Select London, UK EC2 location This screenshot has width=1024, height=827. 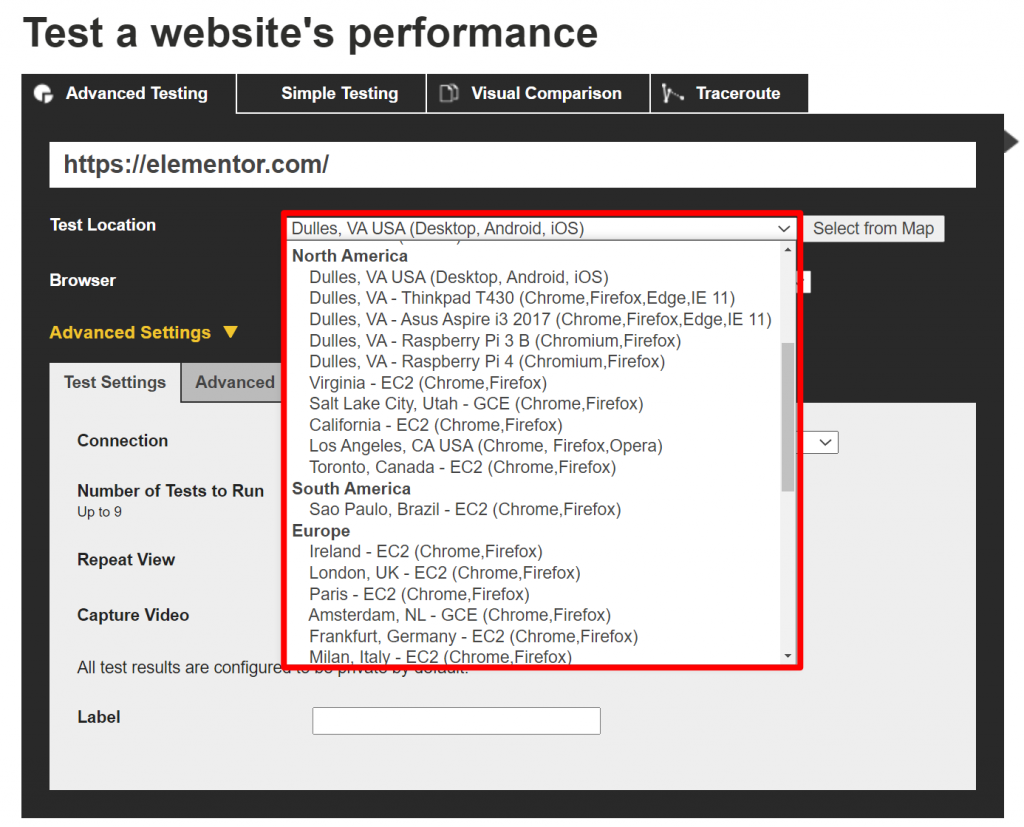coord(444,573)
